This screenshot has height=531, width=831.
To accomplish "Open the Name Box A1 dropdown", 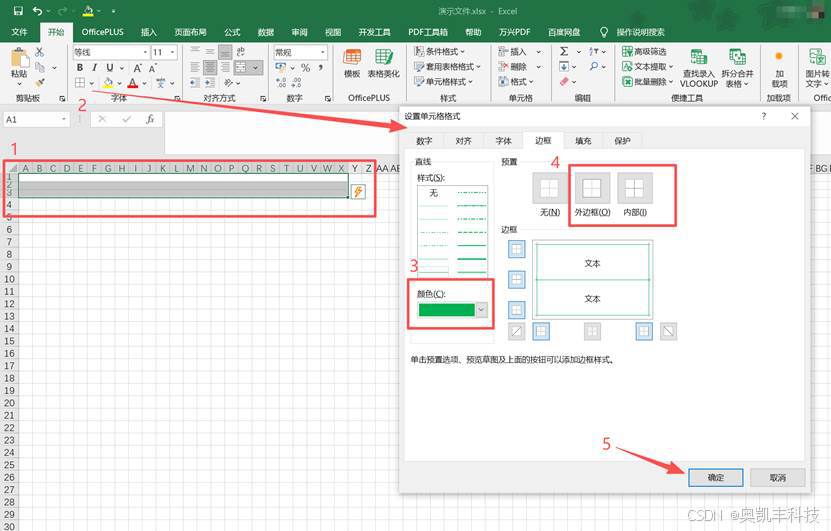I will [x=64, y=119].
